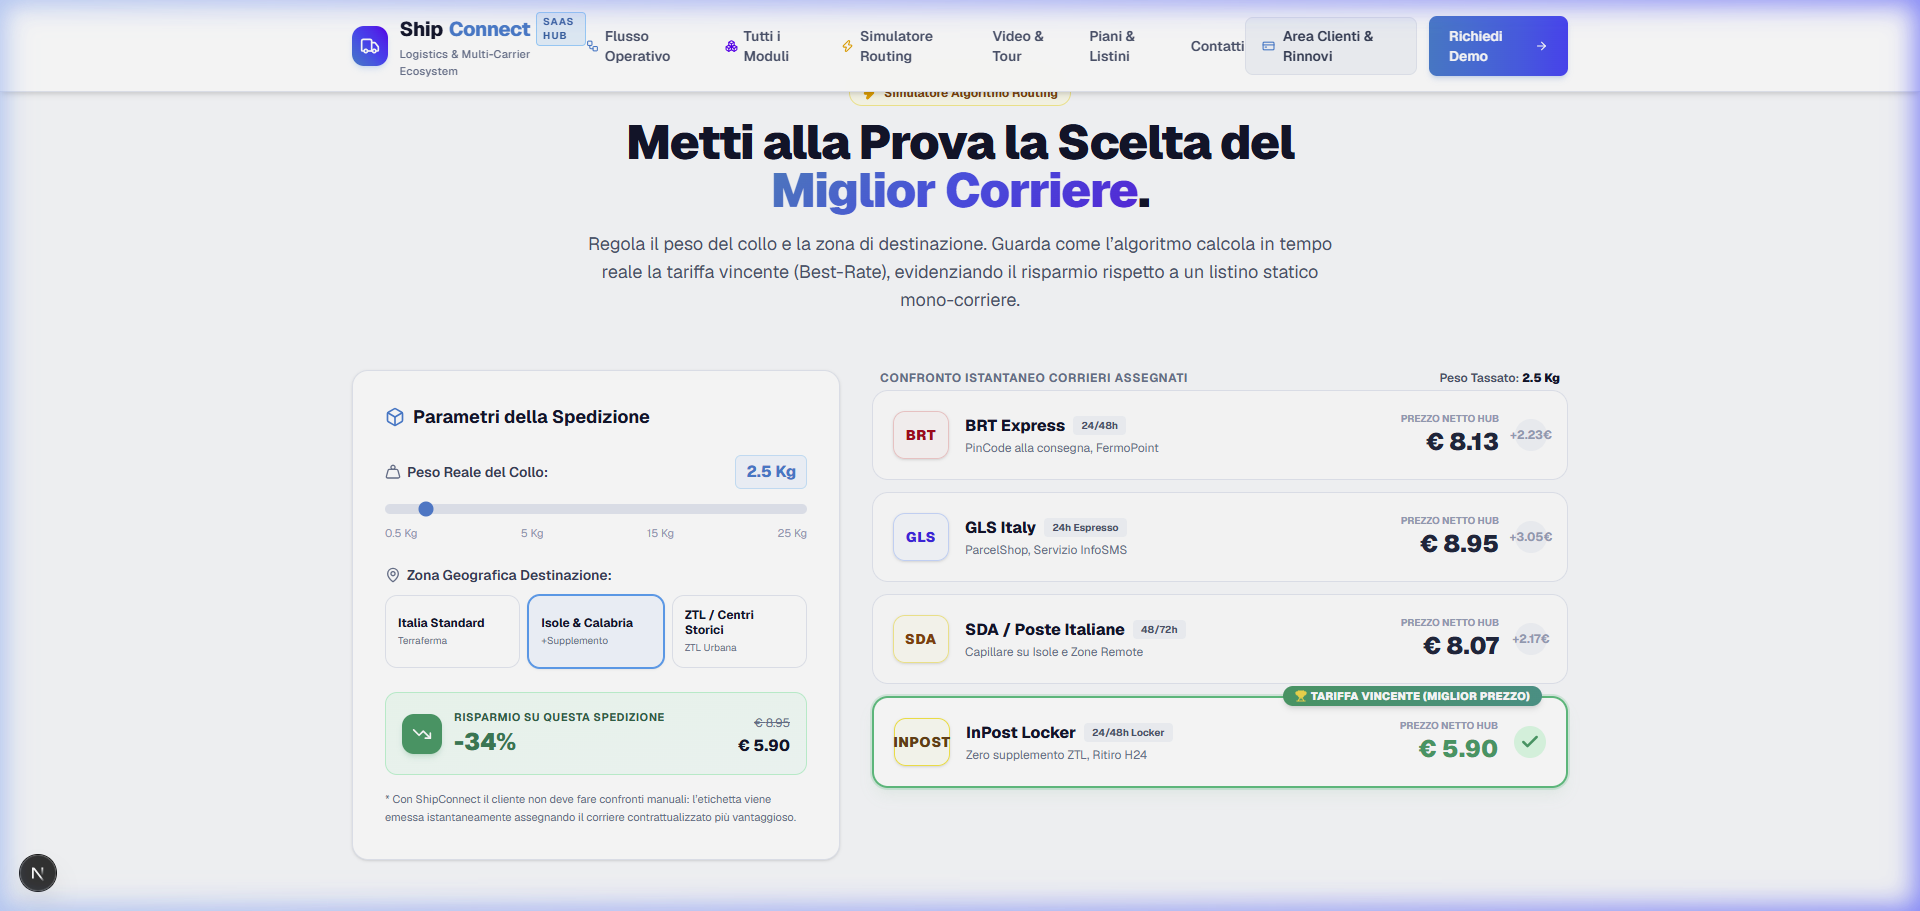Click the parcel weight slider handle
1920x911 pixels.
(x=426, y=509)
